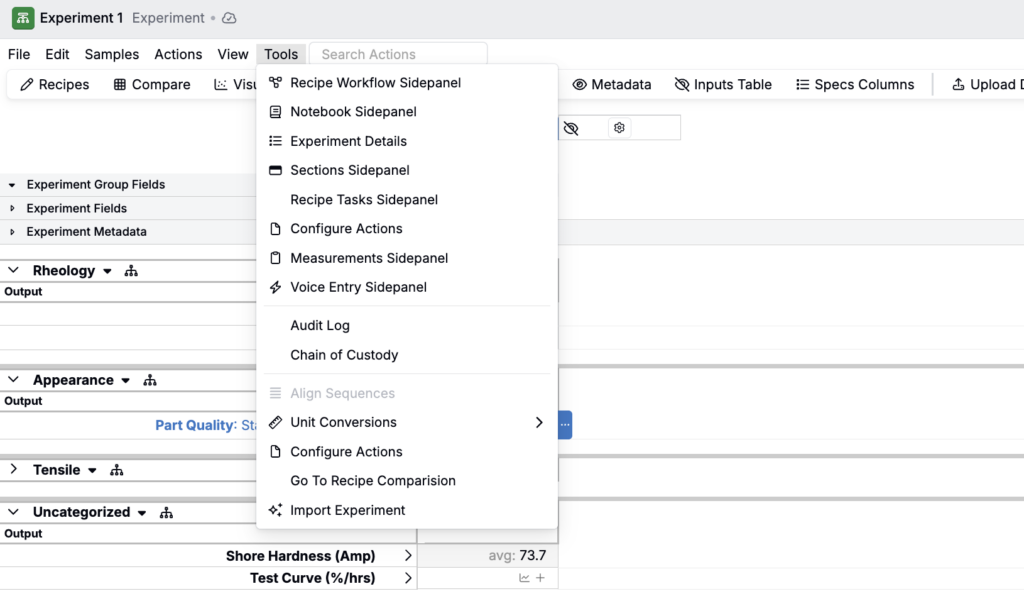The width and height of the screenshot is (1024, 601).
Task: Select Audit Log from Tools menu
Action: click(x=320, y=326)
